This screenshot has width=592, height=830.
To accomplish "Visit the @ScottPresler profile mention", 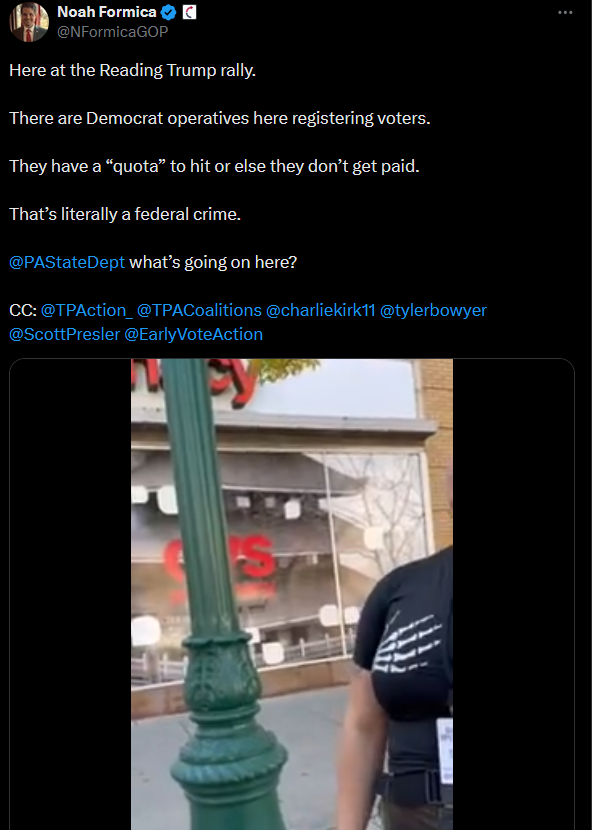I will tap(65, 334).
